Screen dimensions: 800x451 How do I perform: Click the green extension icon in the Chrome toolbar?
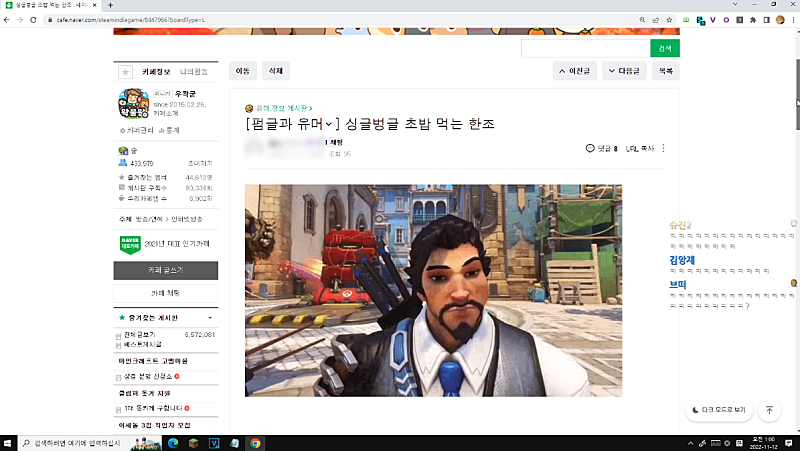686,20
